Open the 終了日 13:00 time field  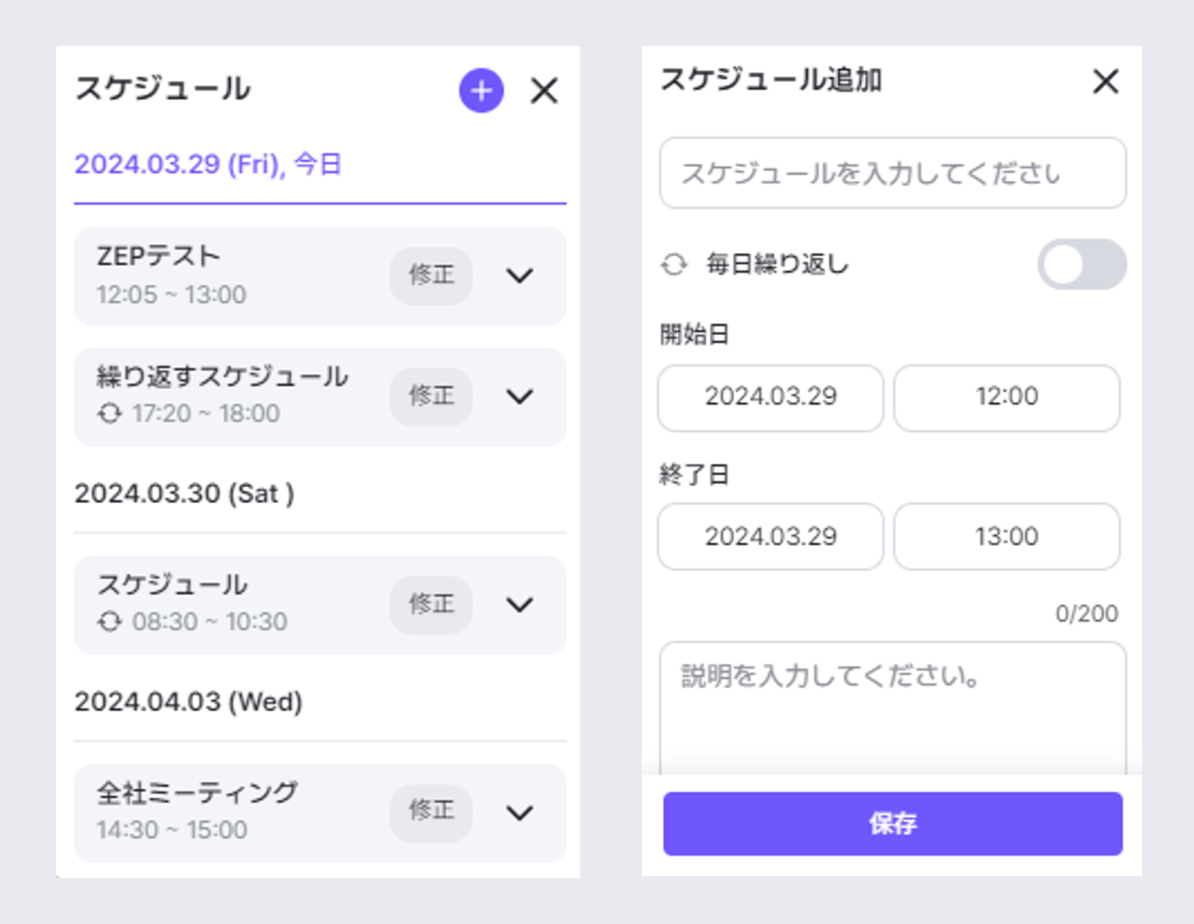click(1006, 537)
